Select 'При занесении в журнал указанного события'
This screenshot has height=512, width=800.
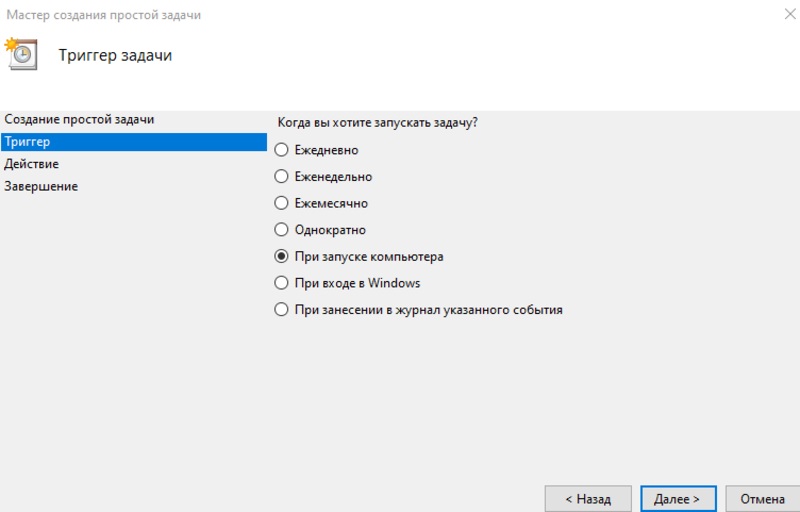tap(282, 310)
